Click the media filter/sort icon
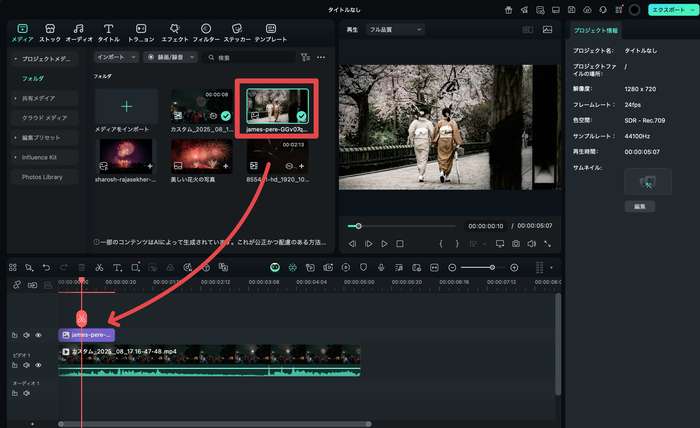The height and width of the screenshot is (428, 700). coord(305,57)
